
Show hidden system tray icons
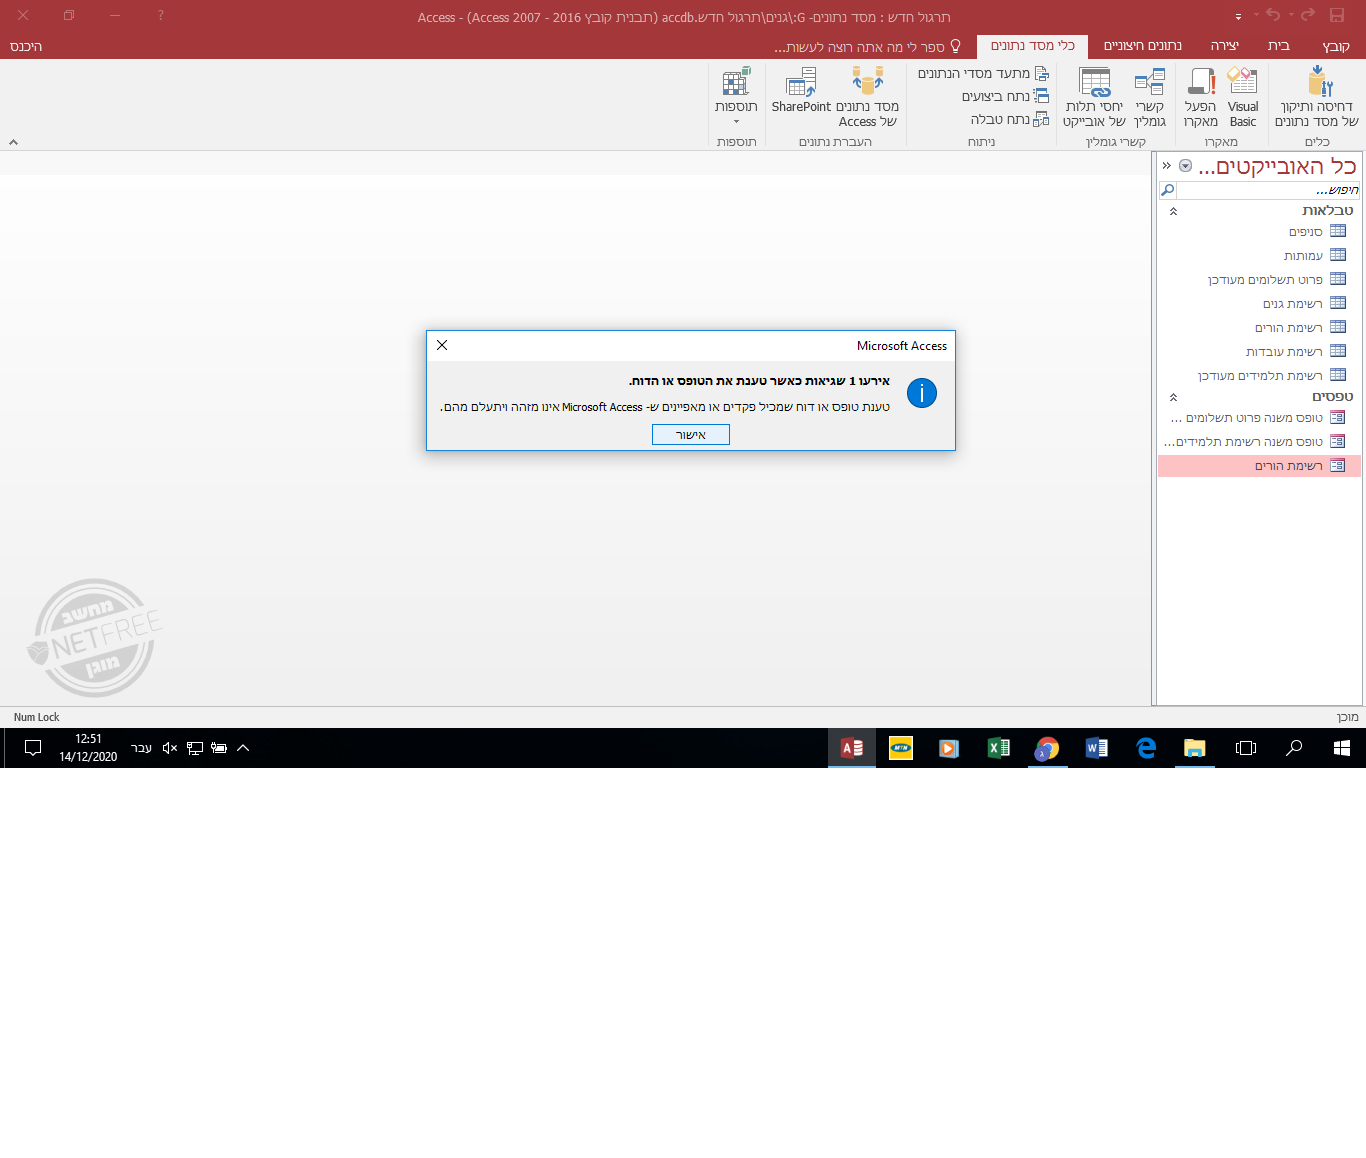point(243,748)
